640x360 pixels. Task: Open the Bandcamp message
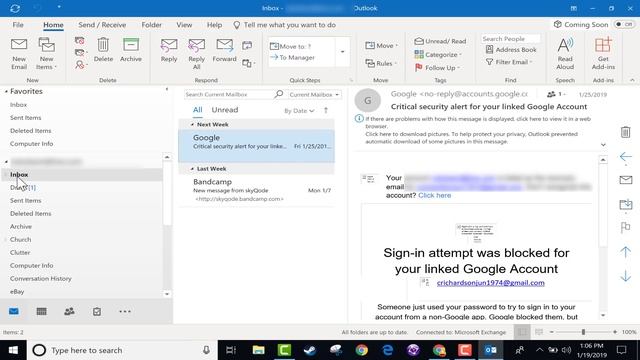(256, 190)
